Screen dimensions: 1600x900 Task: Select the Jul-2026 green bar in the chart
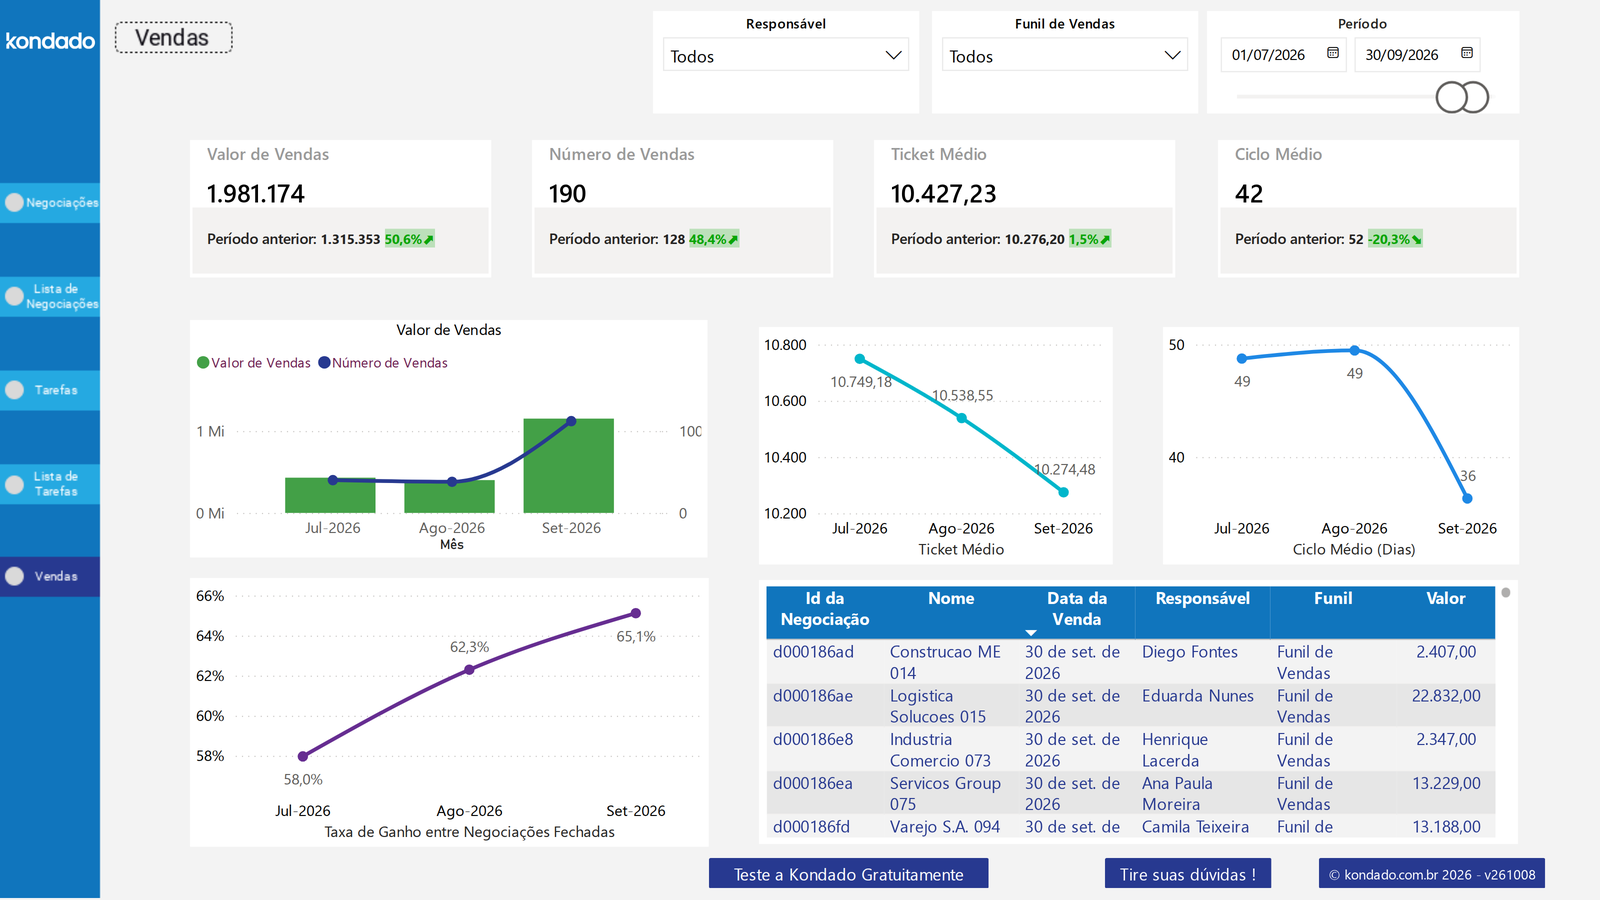[330, 496]
